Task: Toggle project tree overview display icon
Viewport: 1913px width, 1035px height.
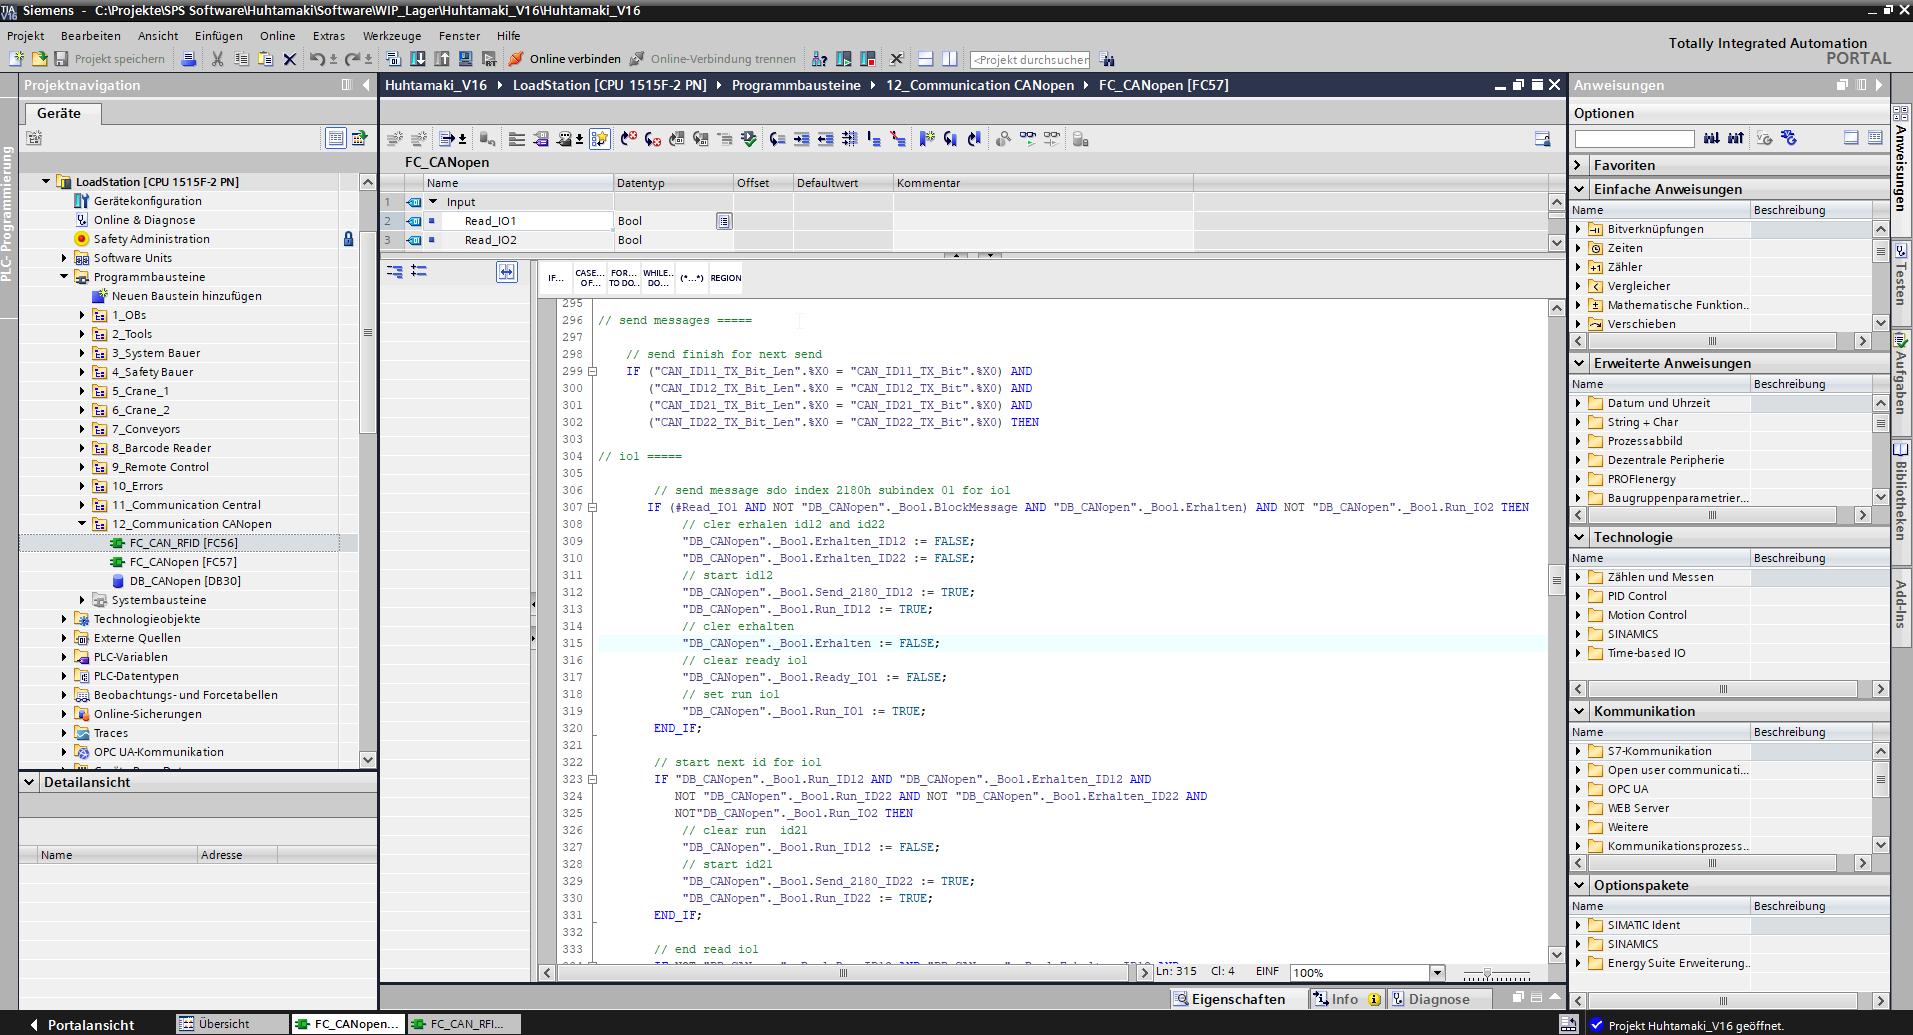Action: click(x=336, y=138)
